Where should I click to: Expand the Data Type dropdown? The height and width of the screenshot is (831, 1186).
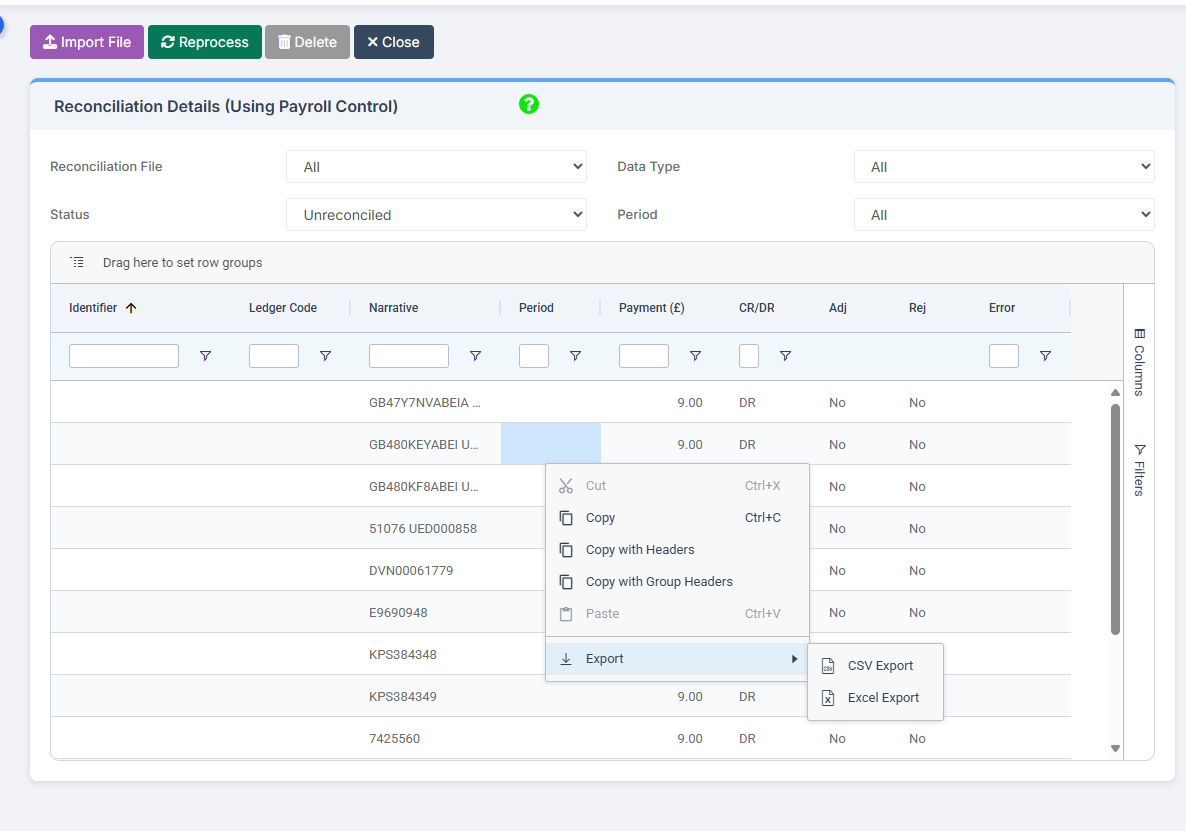[x=1003, y=167]
